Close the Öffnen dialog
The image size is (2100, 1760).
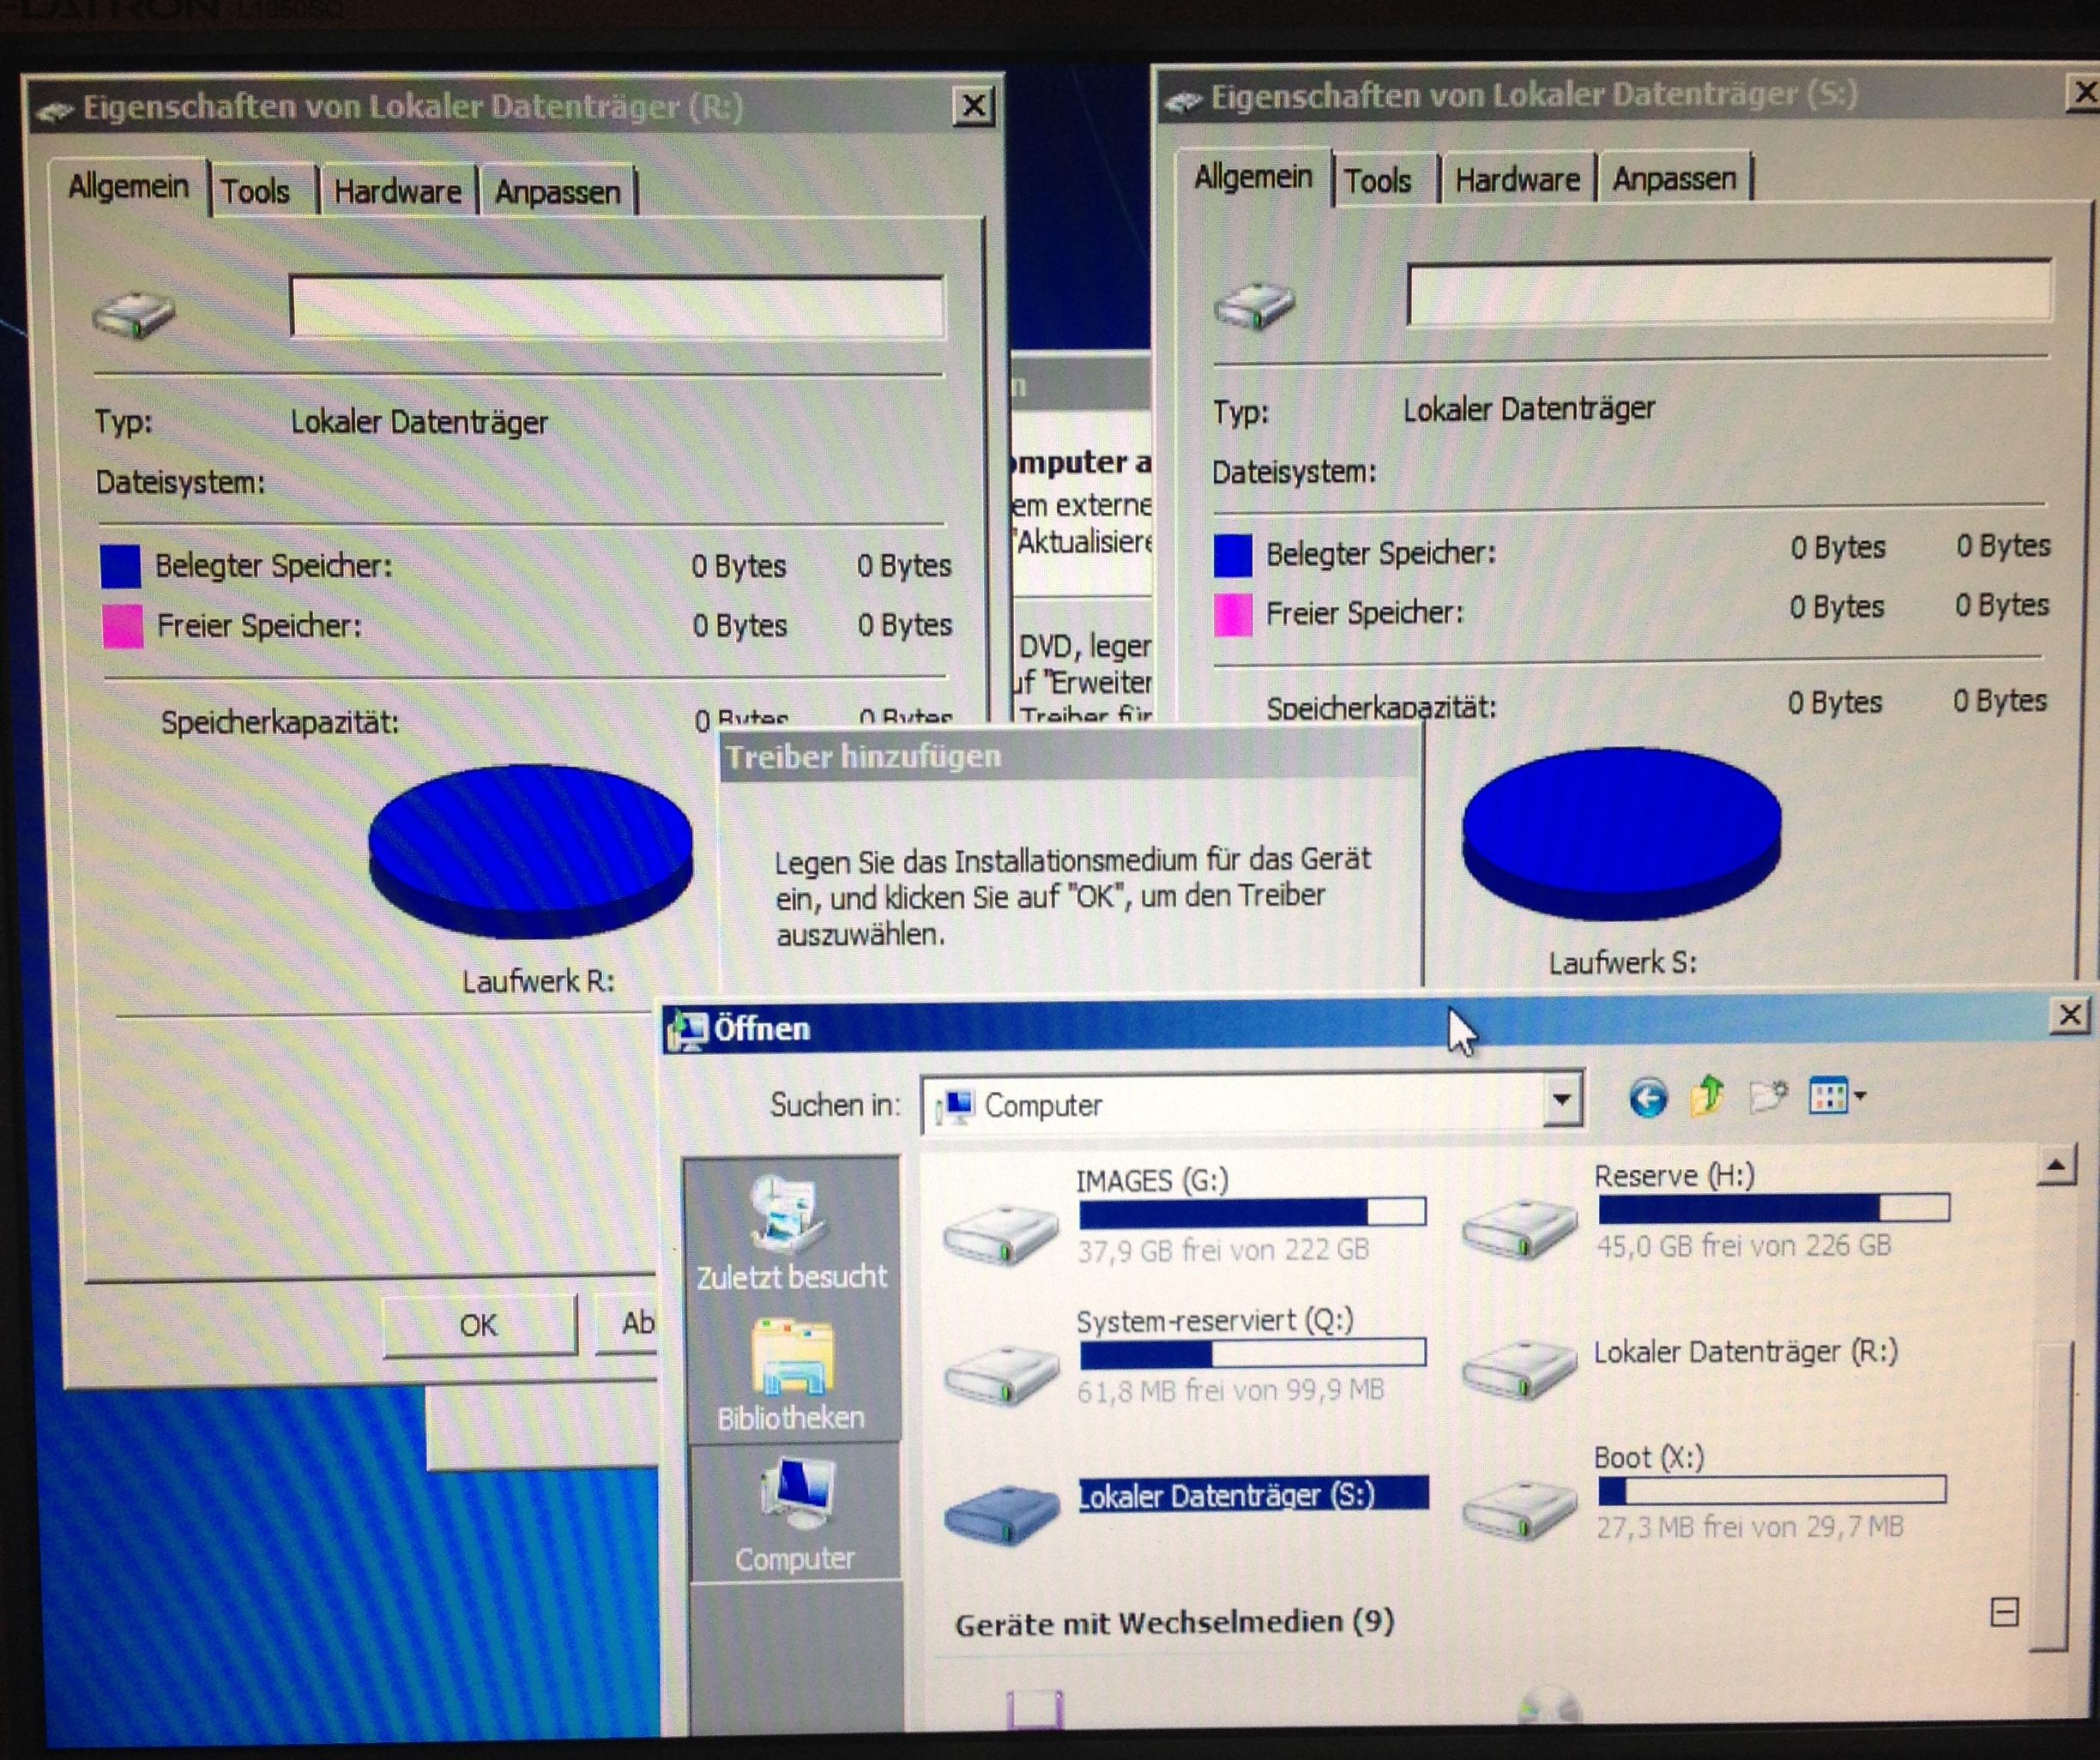(x=2070, y=1015)
